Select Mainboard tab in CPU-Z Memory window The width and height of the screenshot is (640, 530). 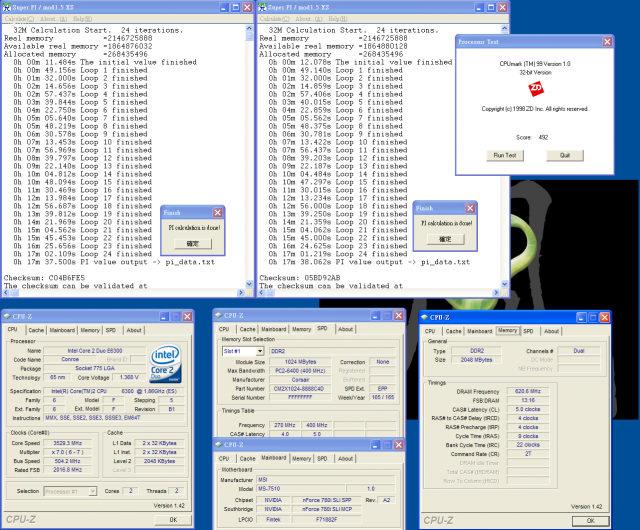point(479,331)
